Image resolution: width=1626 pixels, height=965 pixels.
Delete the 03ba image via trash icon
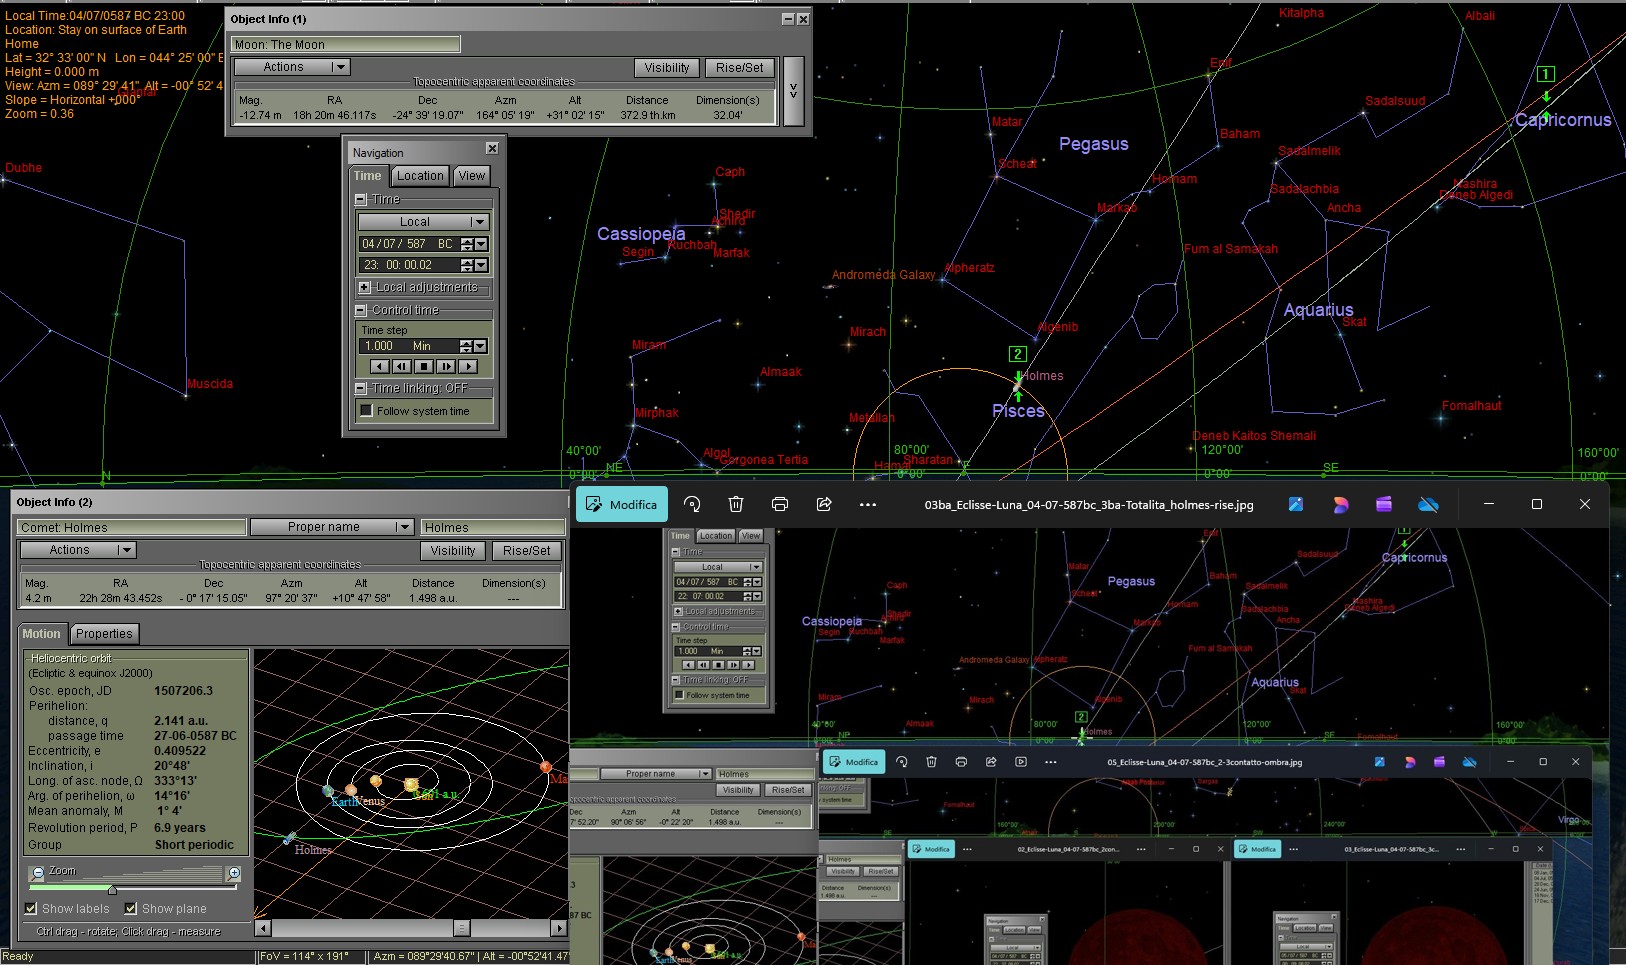point(736,505)
